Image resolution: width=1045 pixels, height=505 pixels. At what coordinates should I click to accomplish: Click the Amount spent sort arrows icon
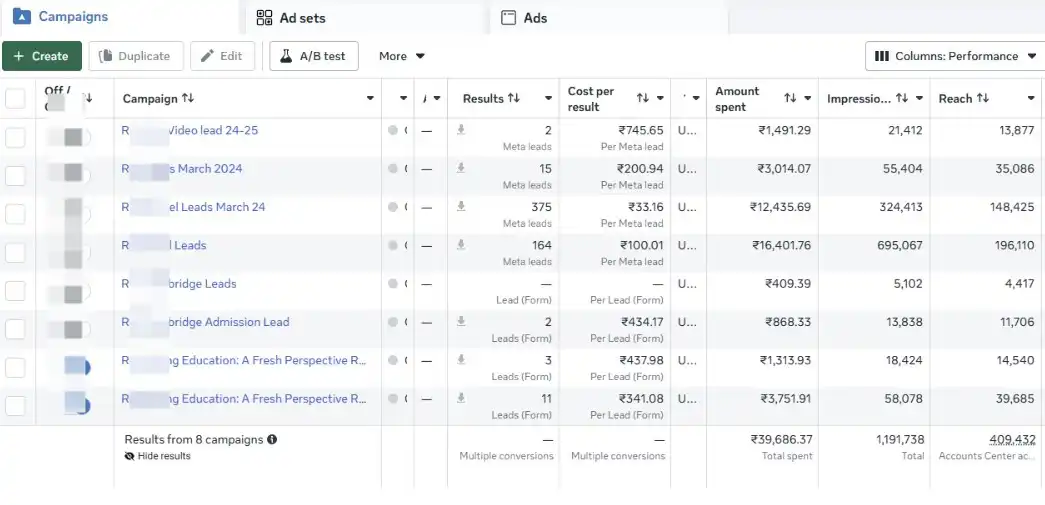pos(790,98)
